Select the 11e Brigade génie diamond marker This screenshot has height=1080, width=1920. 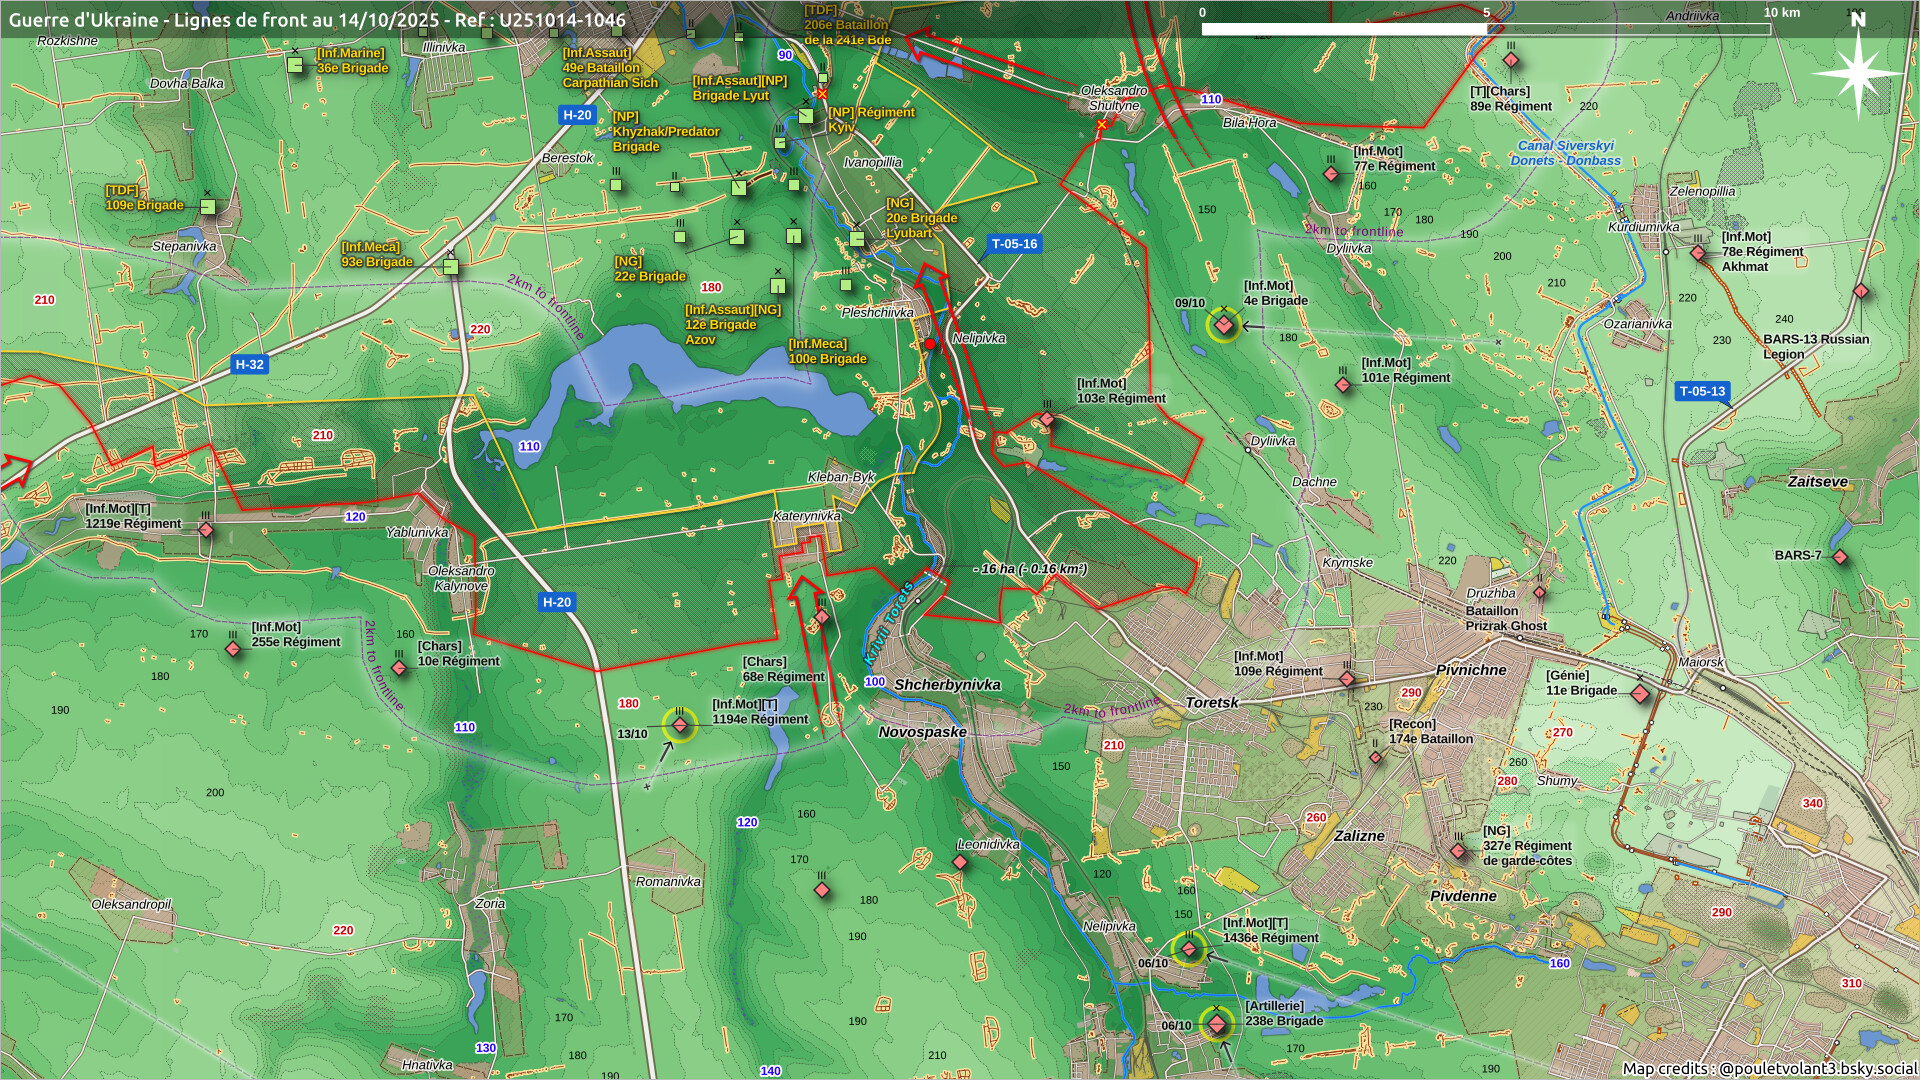click(x=1640, y=694)
